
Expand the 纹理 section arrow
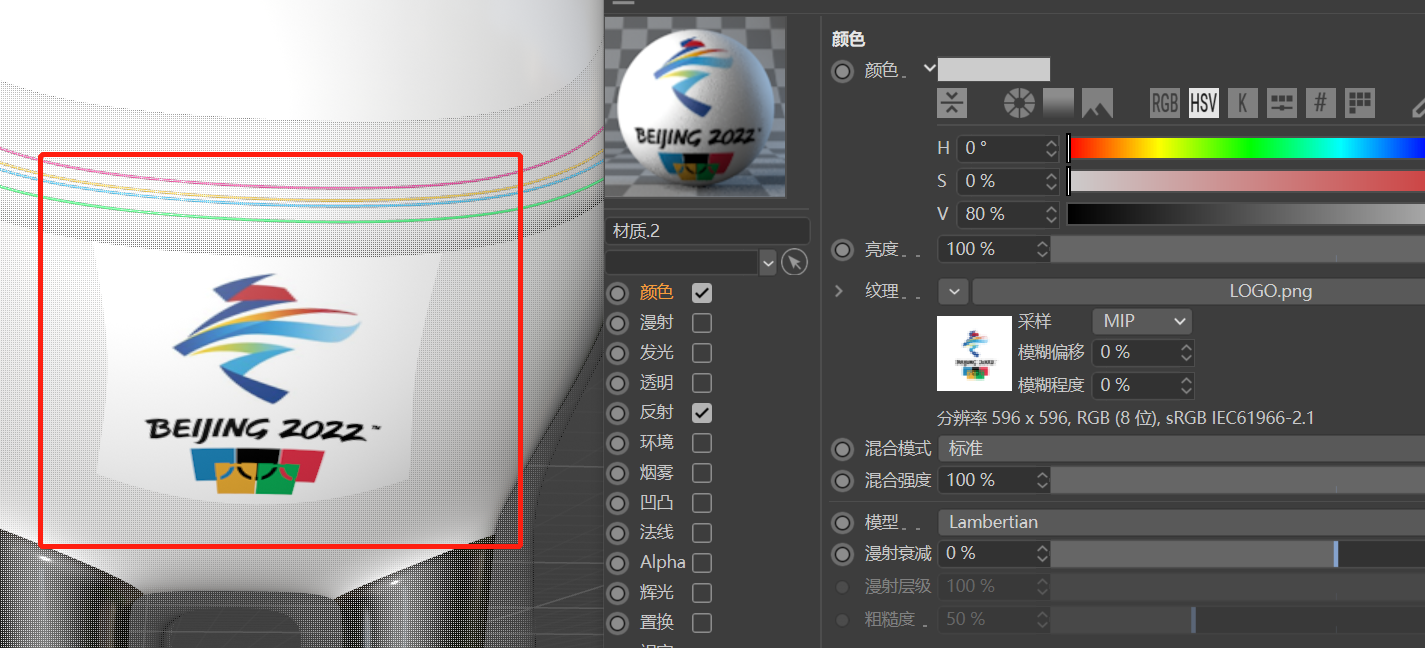click(x=839, y=291)
